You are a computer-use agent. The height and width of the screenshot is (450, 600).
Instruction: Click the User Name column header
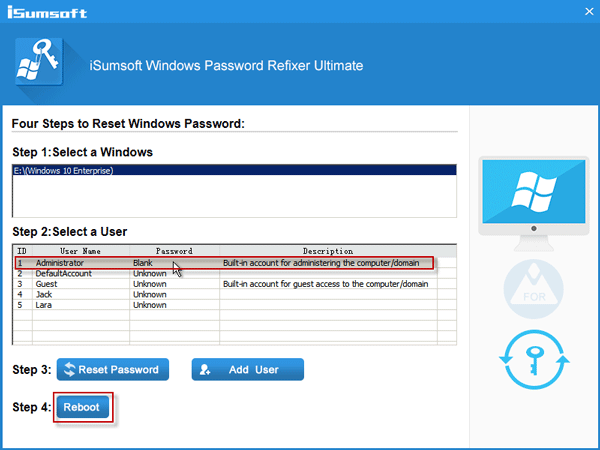[81, 251]
